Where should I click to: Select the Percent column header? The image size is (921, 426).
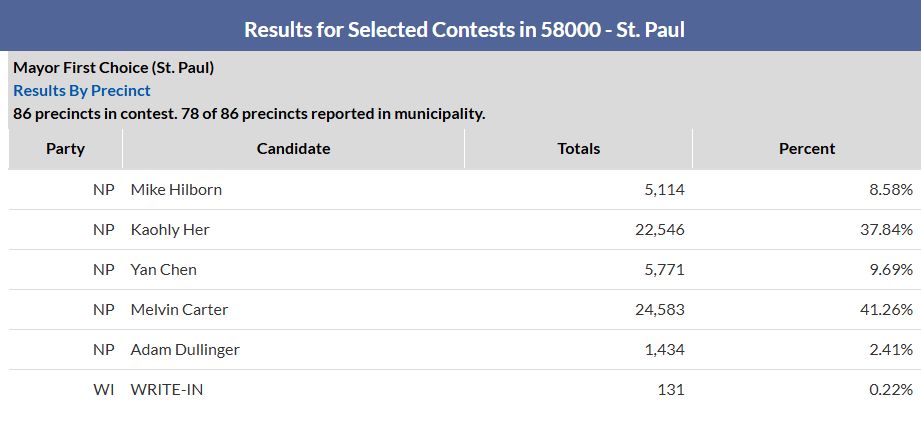[x=806, y=149]
